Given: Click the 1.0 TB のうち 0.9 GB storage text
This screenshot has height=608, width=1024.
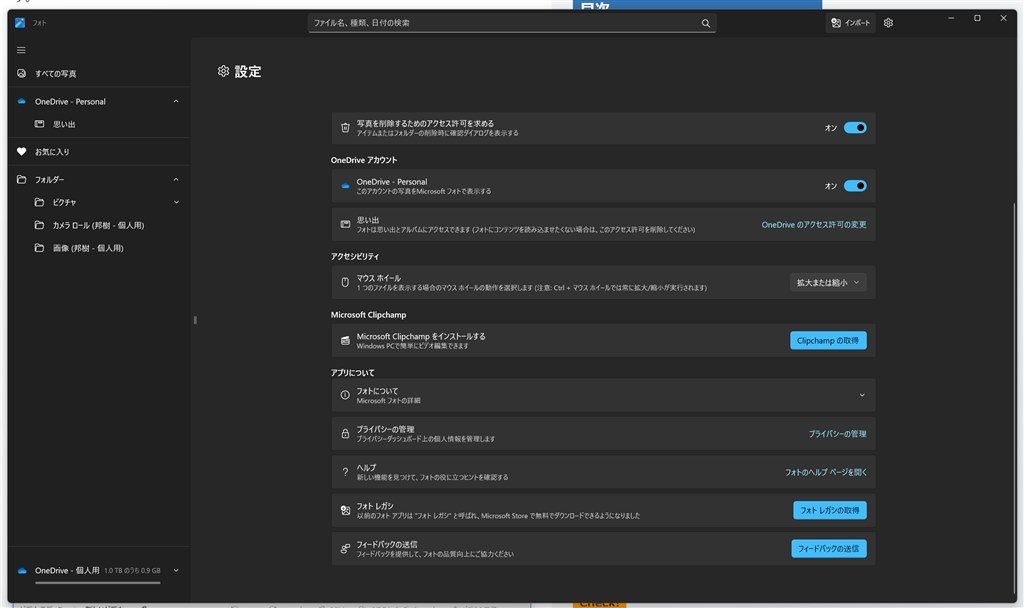Looking at the screenshot, I should pos(133,571).
